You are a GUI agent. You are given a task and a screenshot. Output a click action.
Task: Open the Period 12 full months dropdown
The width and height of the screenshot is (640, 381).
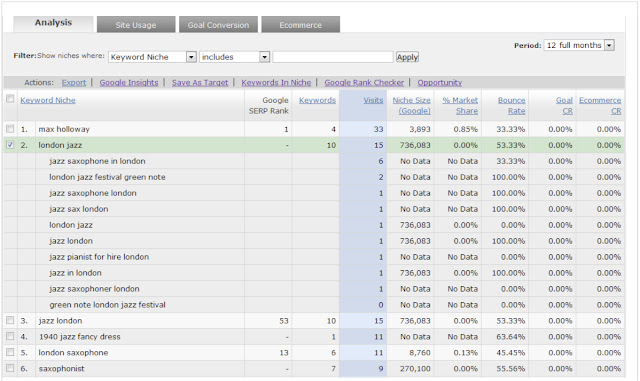click(579, 45)
